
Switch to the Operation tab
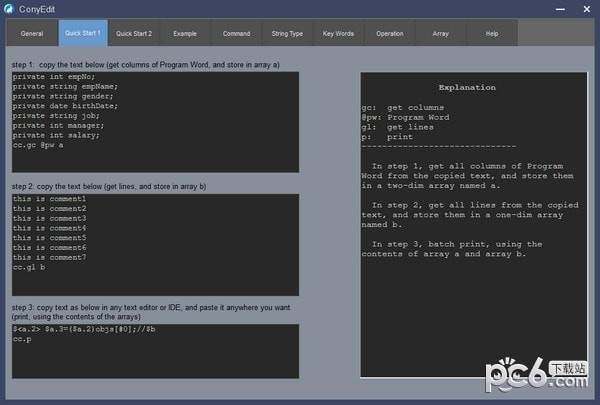(389, 33)
